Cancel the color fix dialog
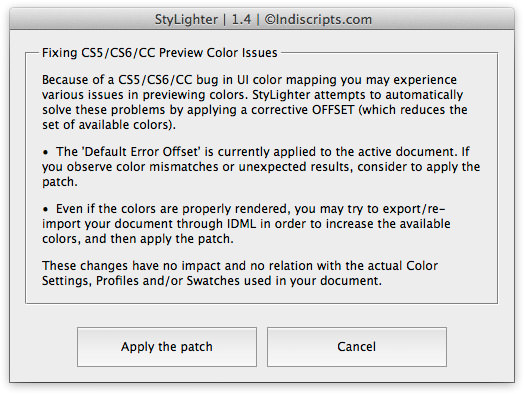 click(357, 347)
